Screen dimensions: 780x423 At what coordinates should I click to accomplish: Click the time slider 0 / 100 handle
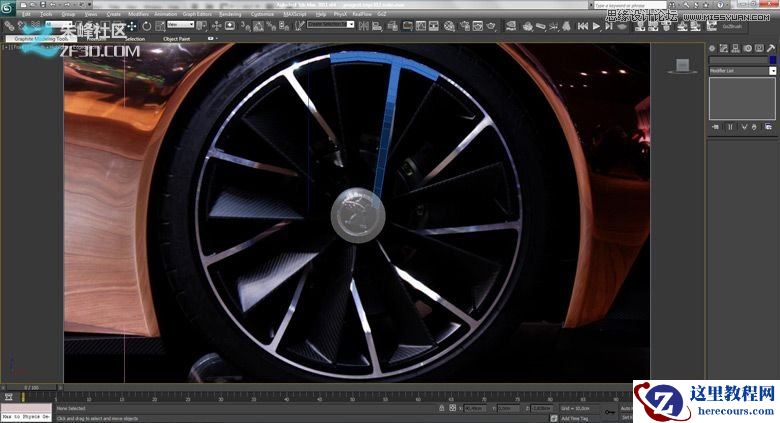point(31,387)
